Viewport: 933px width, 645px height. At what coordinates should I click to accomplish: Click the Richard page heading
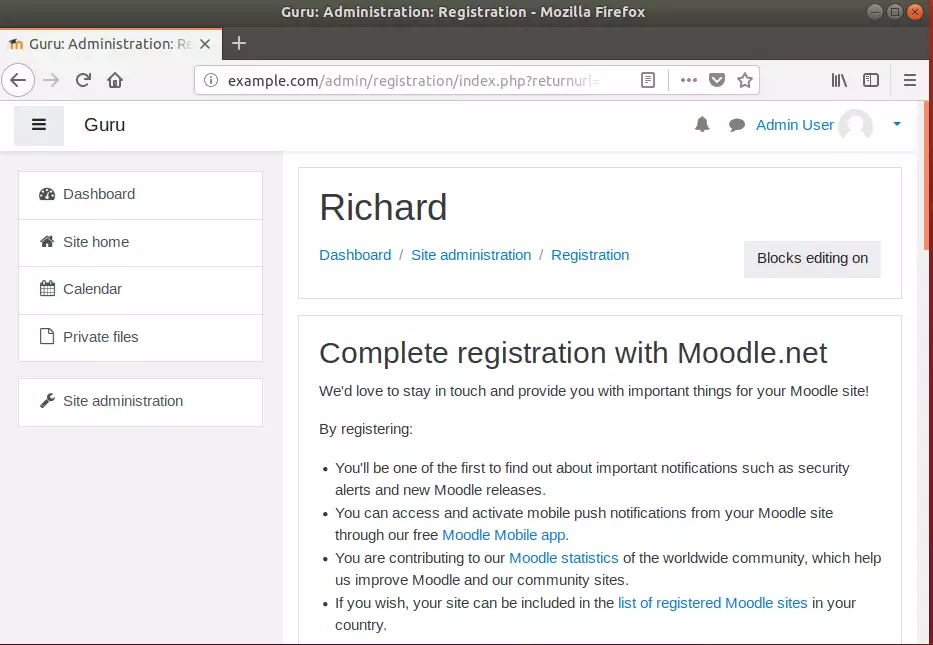[383, 207]
